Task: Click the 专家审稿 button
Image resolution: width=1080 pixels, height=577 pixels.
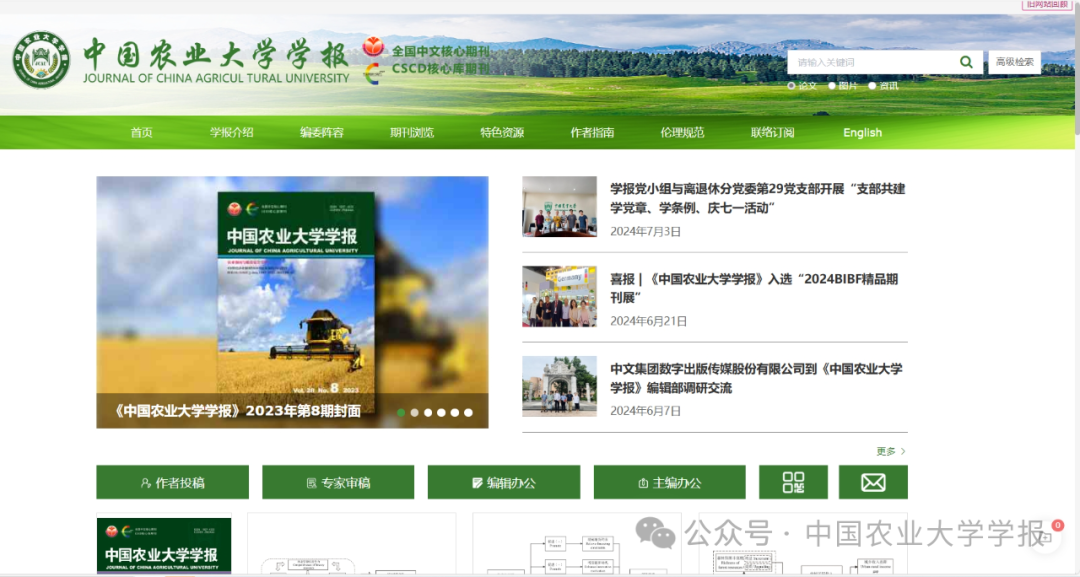Action: click(x=338, y=482)
